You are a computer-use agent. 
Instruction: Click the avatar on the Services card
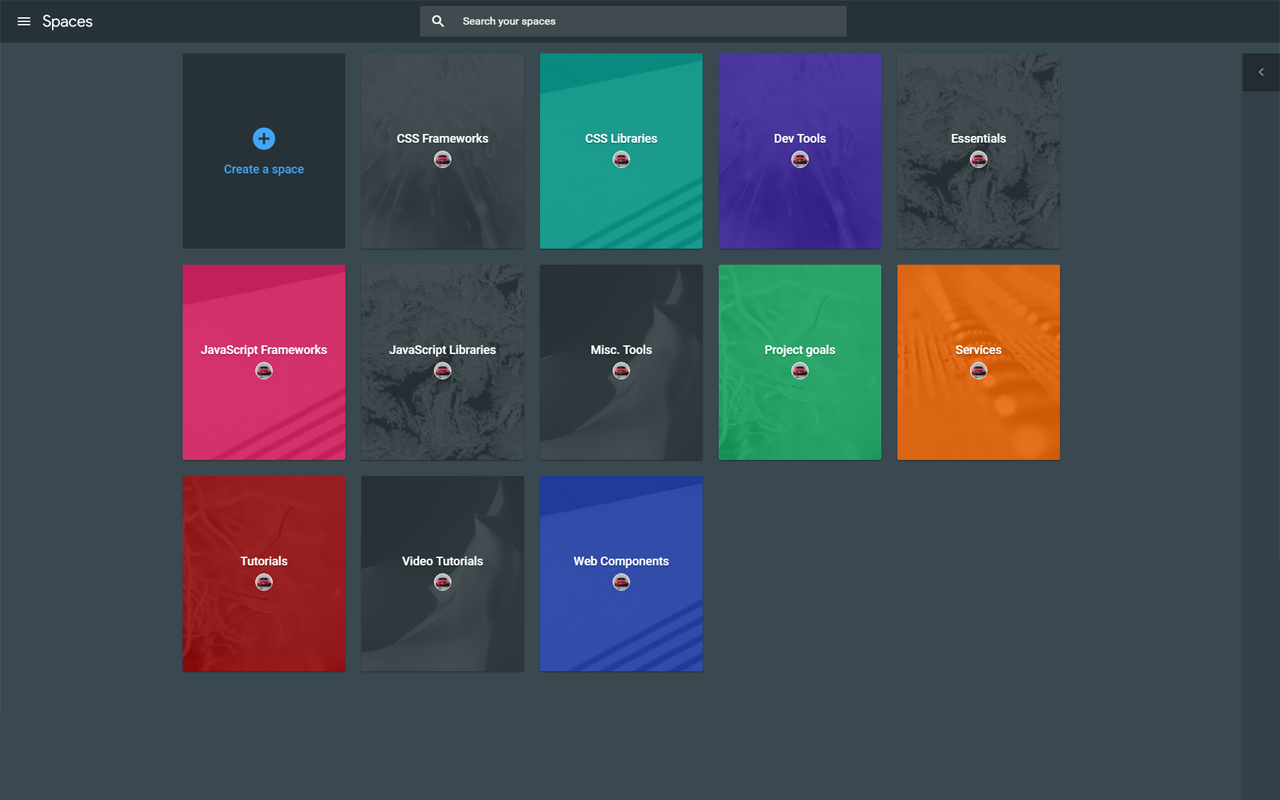978,370
